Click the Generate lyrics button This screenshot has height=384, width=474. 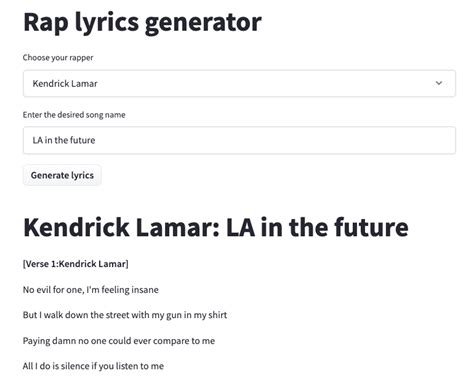(x=62, y=175)
